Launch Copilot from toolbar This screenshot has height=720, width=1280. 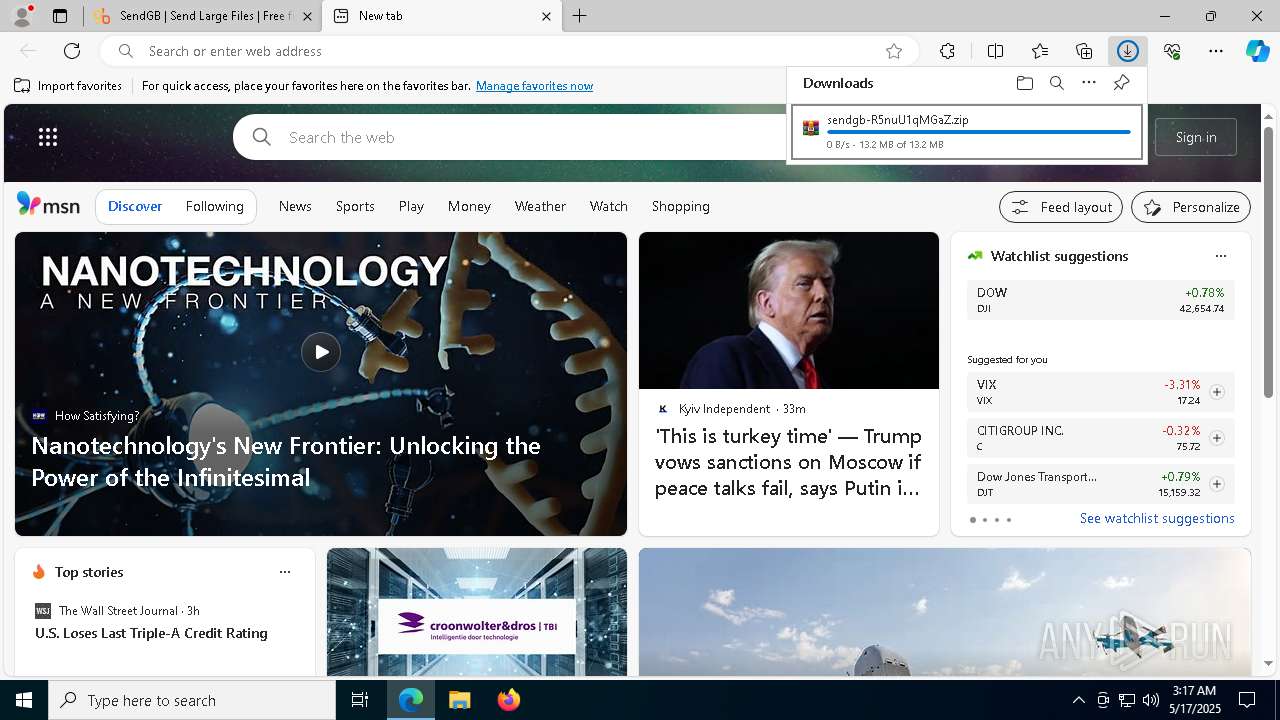(x=1257, y=51)
